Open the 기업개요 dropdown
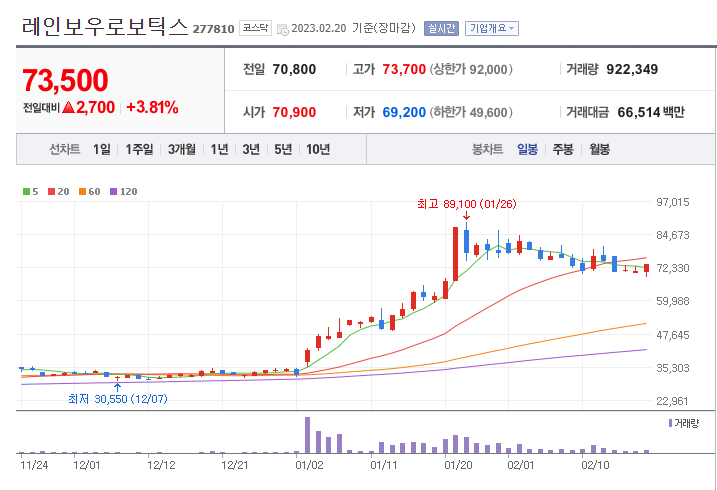 (492, 28)
